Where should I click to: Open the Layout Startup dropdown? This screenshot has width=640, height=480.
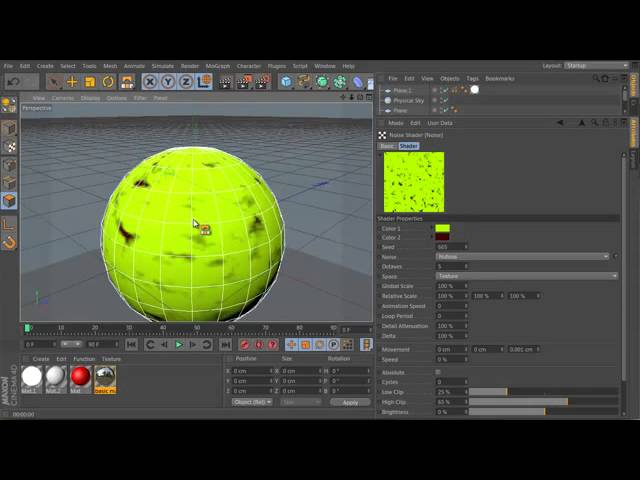coord(596,66)
